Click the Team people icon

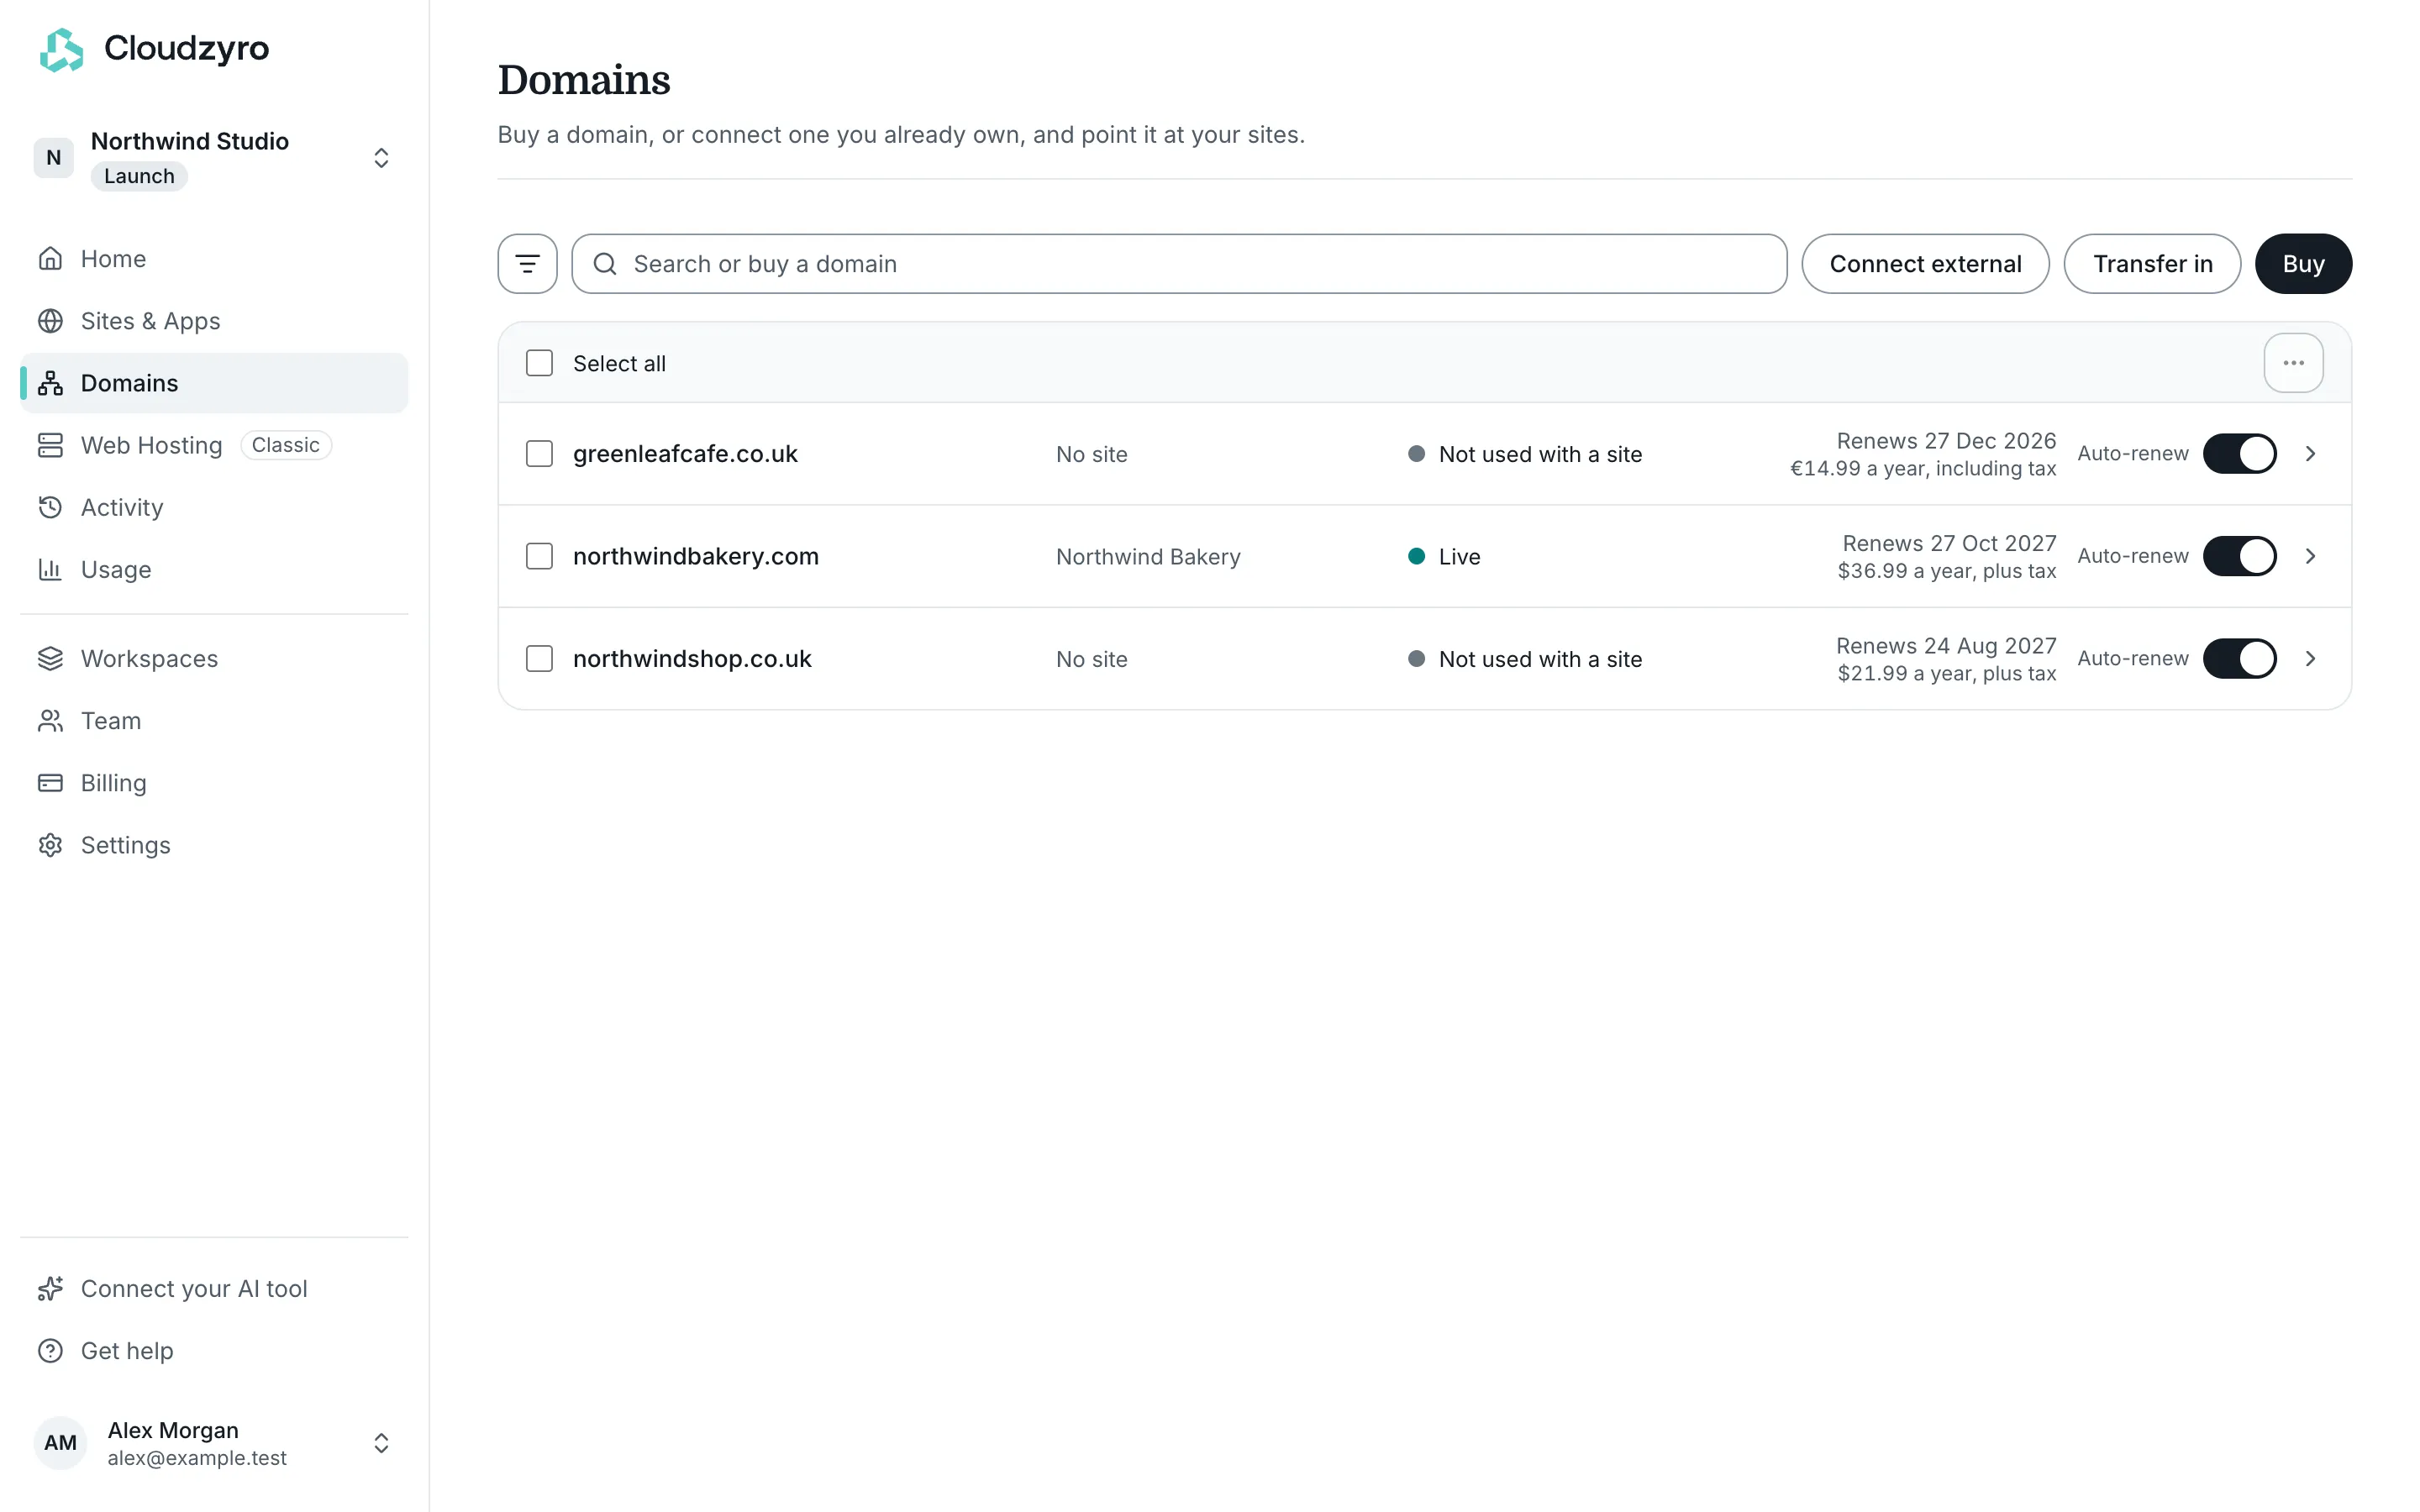(x=50, y=721)
